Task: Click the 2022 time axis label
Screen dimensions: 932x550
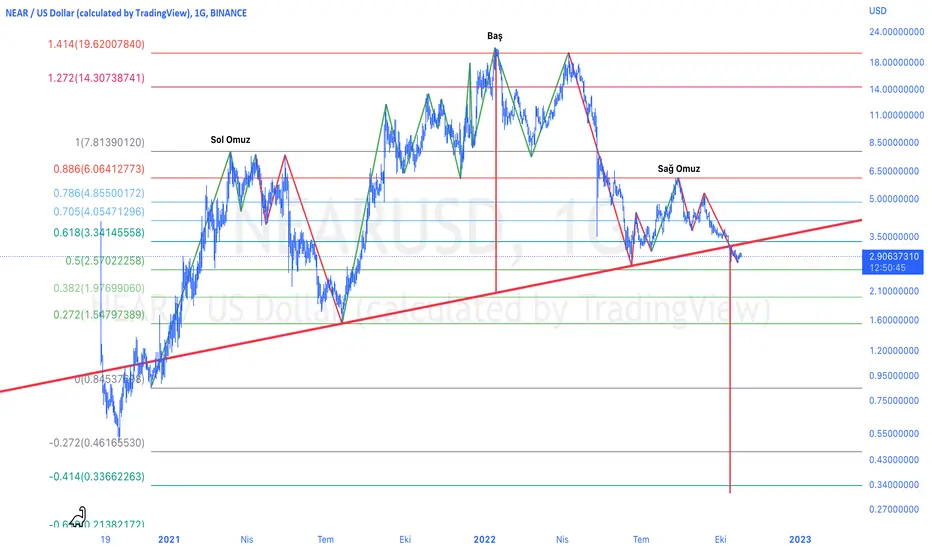Action: (x=484, y=539)
